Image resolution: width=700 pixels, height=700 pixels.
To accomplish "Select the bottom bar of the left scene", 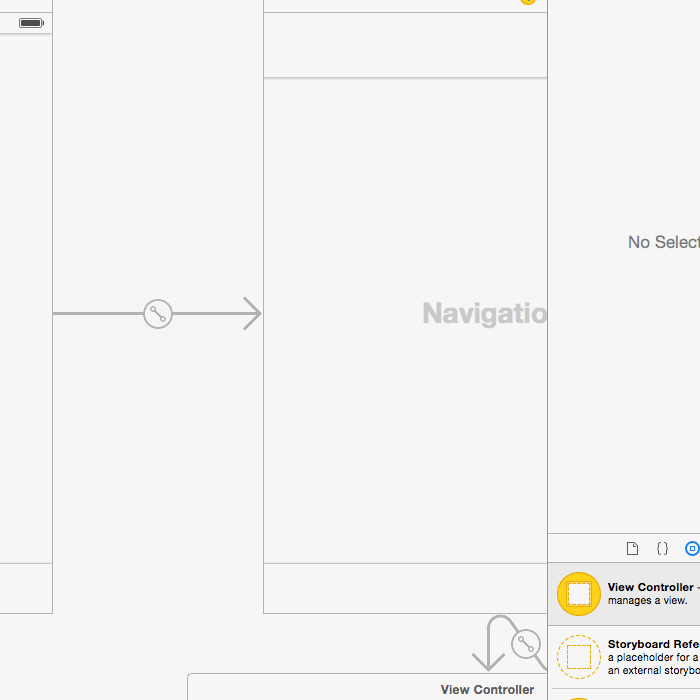I will point(26,588).
